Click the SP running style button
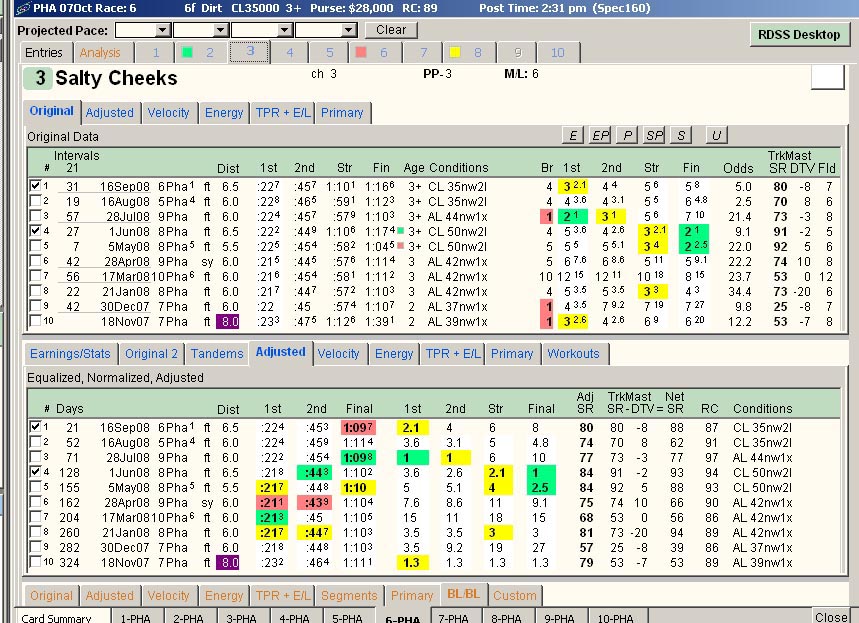 654,135
